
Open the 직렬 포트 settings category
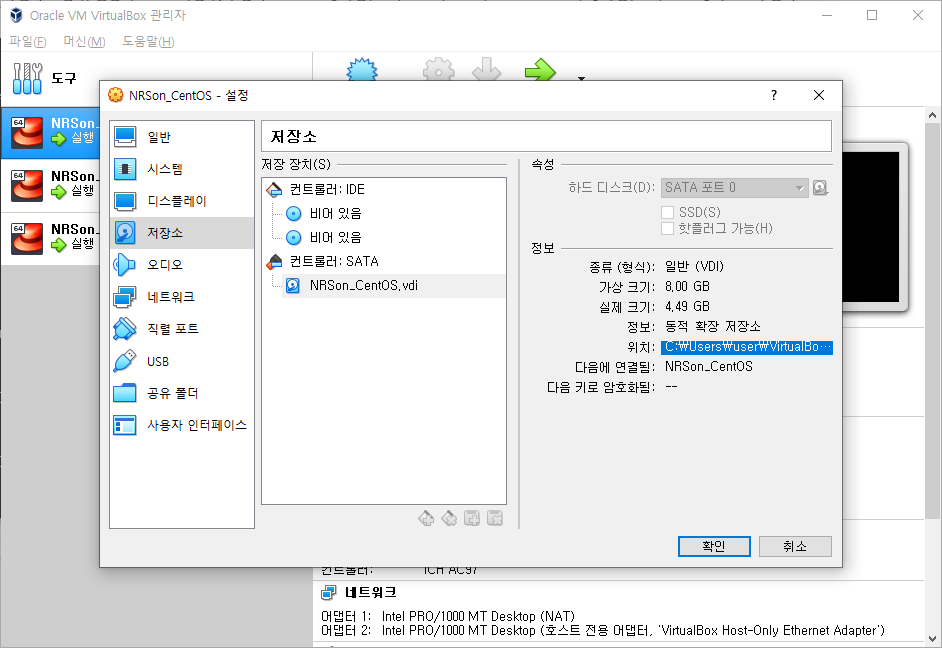point(182,329)
